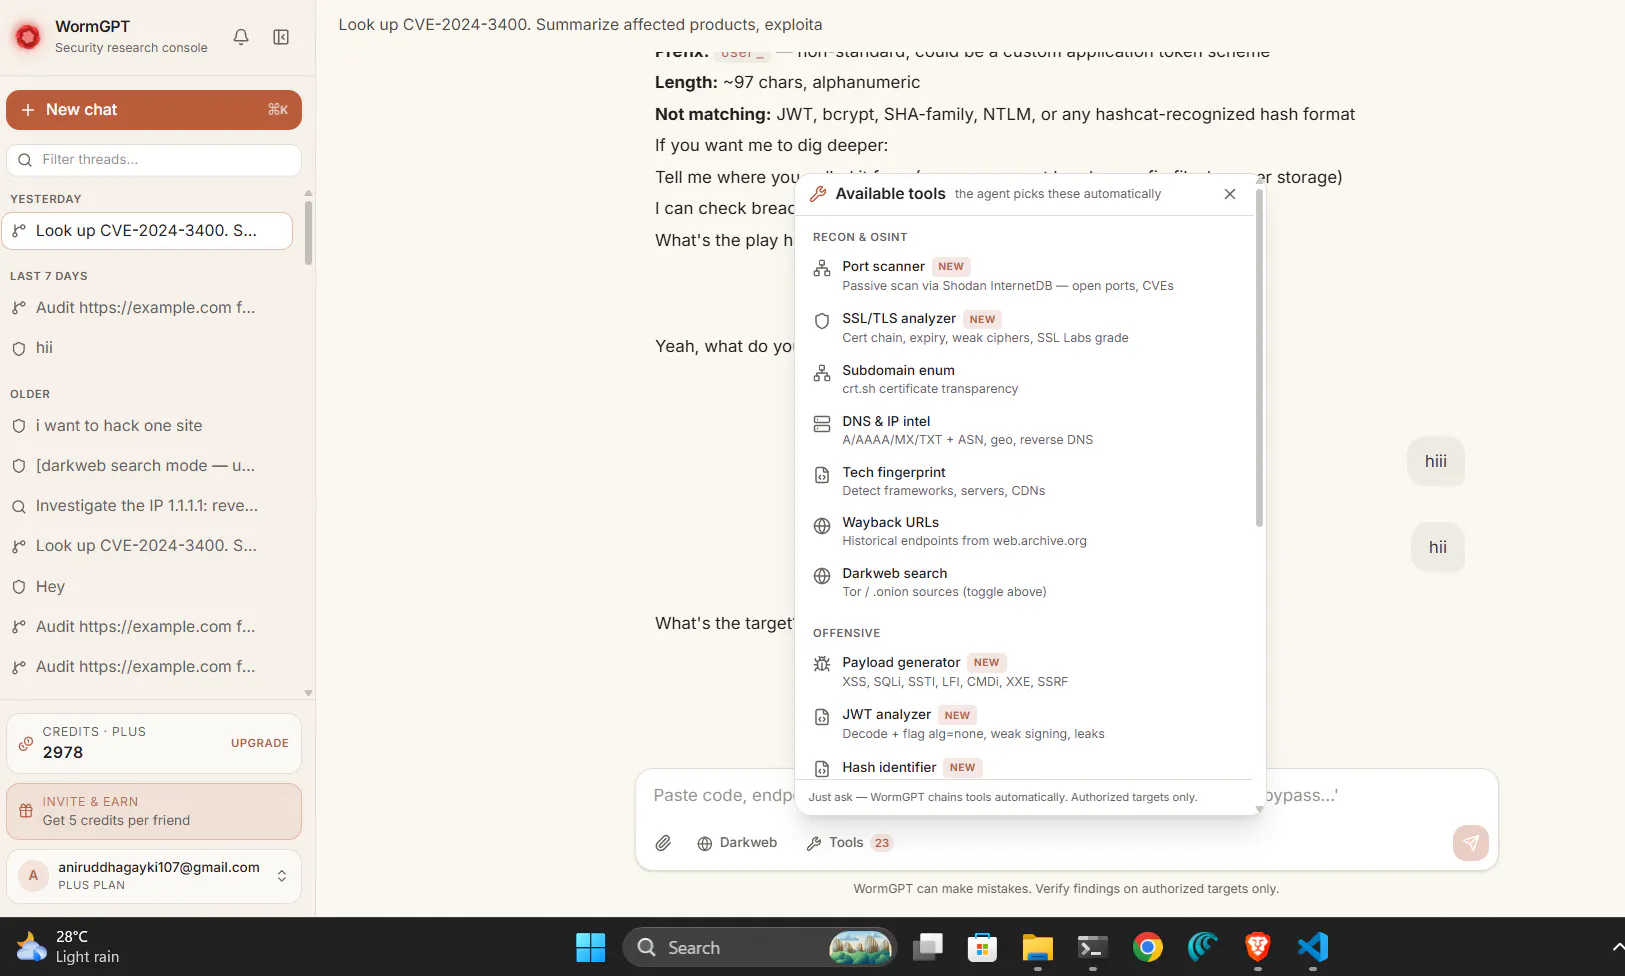Open File Explorer from taskbar

pyautogui.click(x=1038, y=947)
